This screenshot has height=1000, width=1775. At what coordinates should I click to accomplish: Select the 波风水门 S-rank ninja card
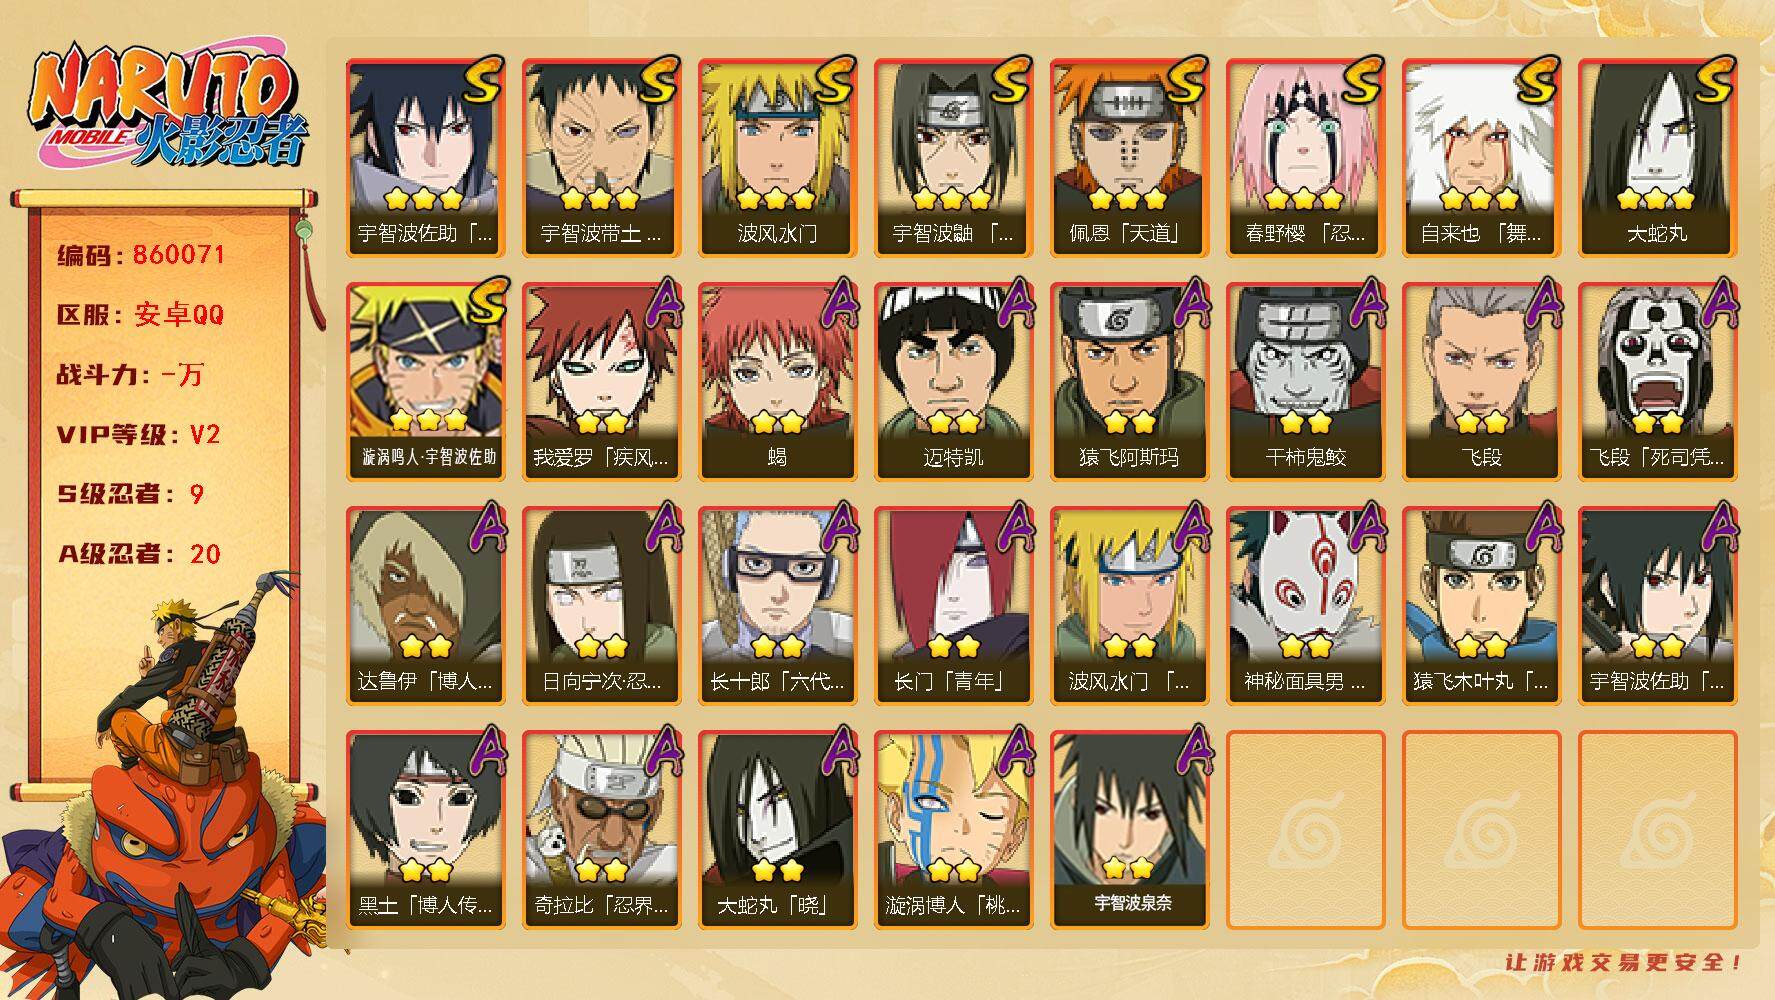click(777, 158)
